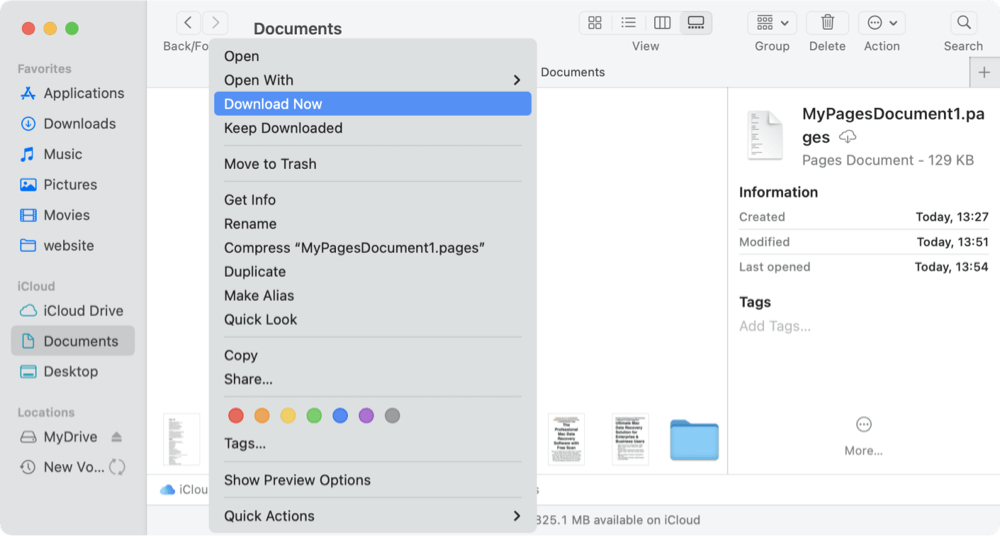Viewport: 1000px width, 536px height.
Task: Add a new tab with plus button
Action: coord(984,72)
